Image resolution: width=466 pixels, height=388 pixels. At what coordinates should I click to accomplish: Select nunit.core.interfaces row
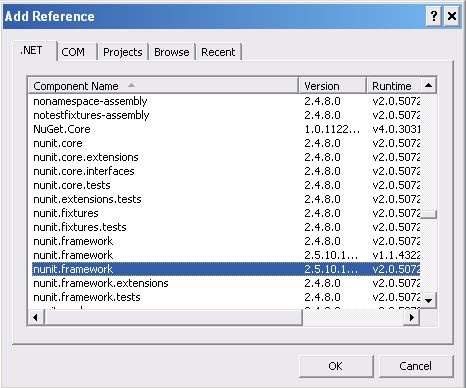tap(226, 171)
